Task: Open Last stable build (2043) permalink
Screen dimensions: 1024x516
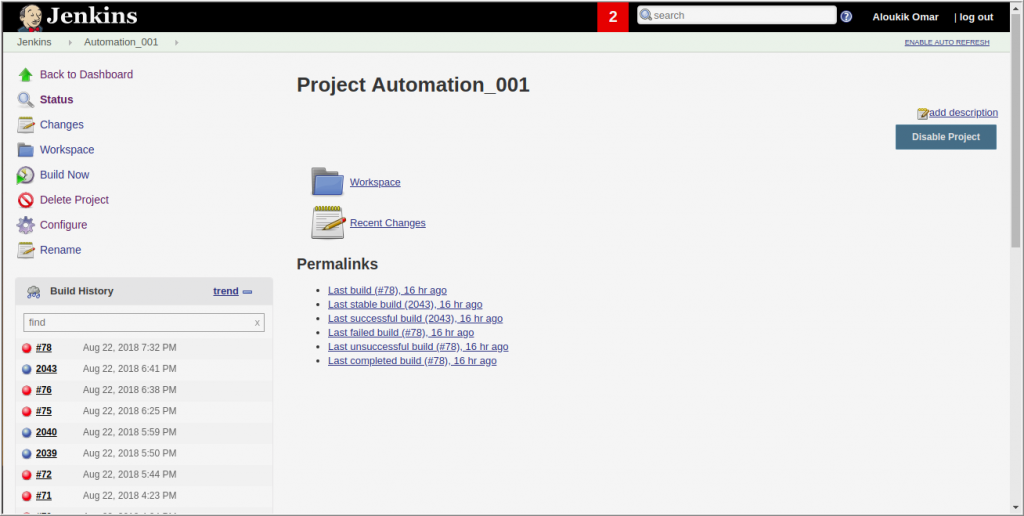Action: pos(405,304)
